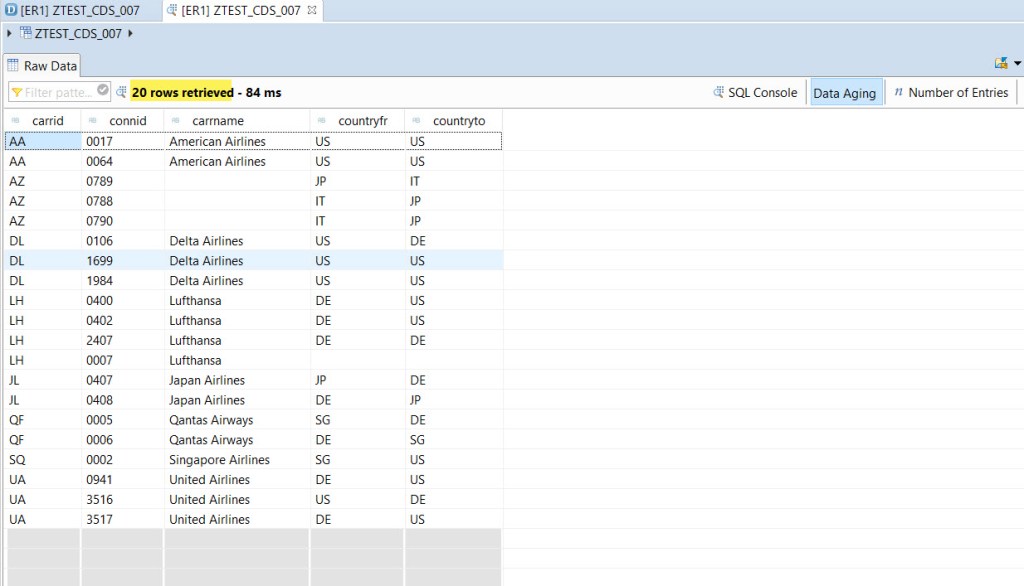Open the SQL Console
The height and width of the screenshot is (586, 1024).
point(762,93)
